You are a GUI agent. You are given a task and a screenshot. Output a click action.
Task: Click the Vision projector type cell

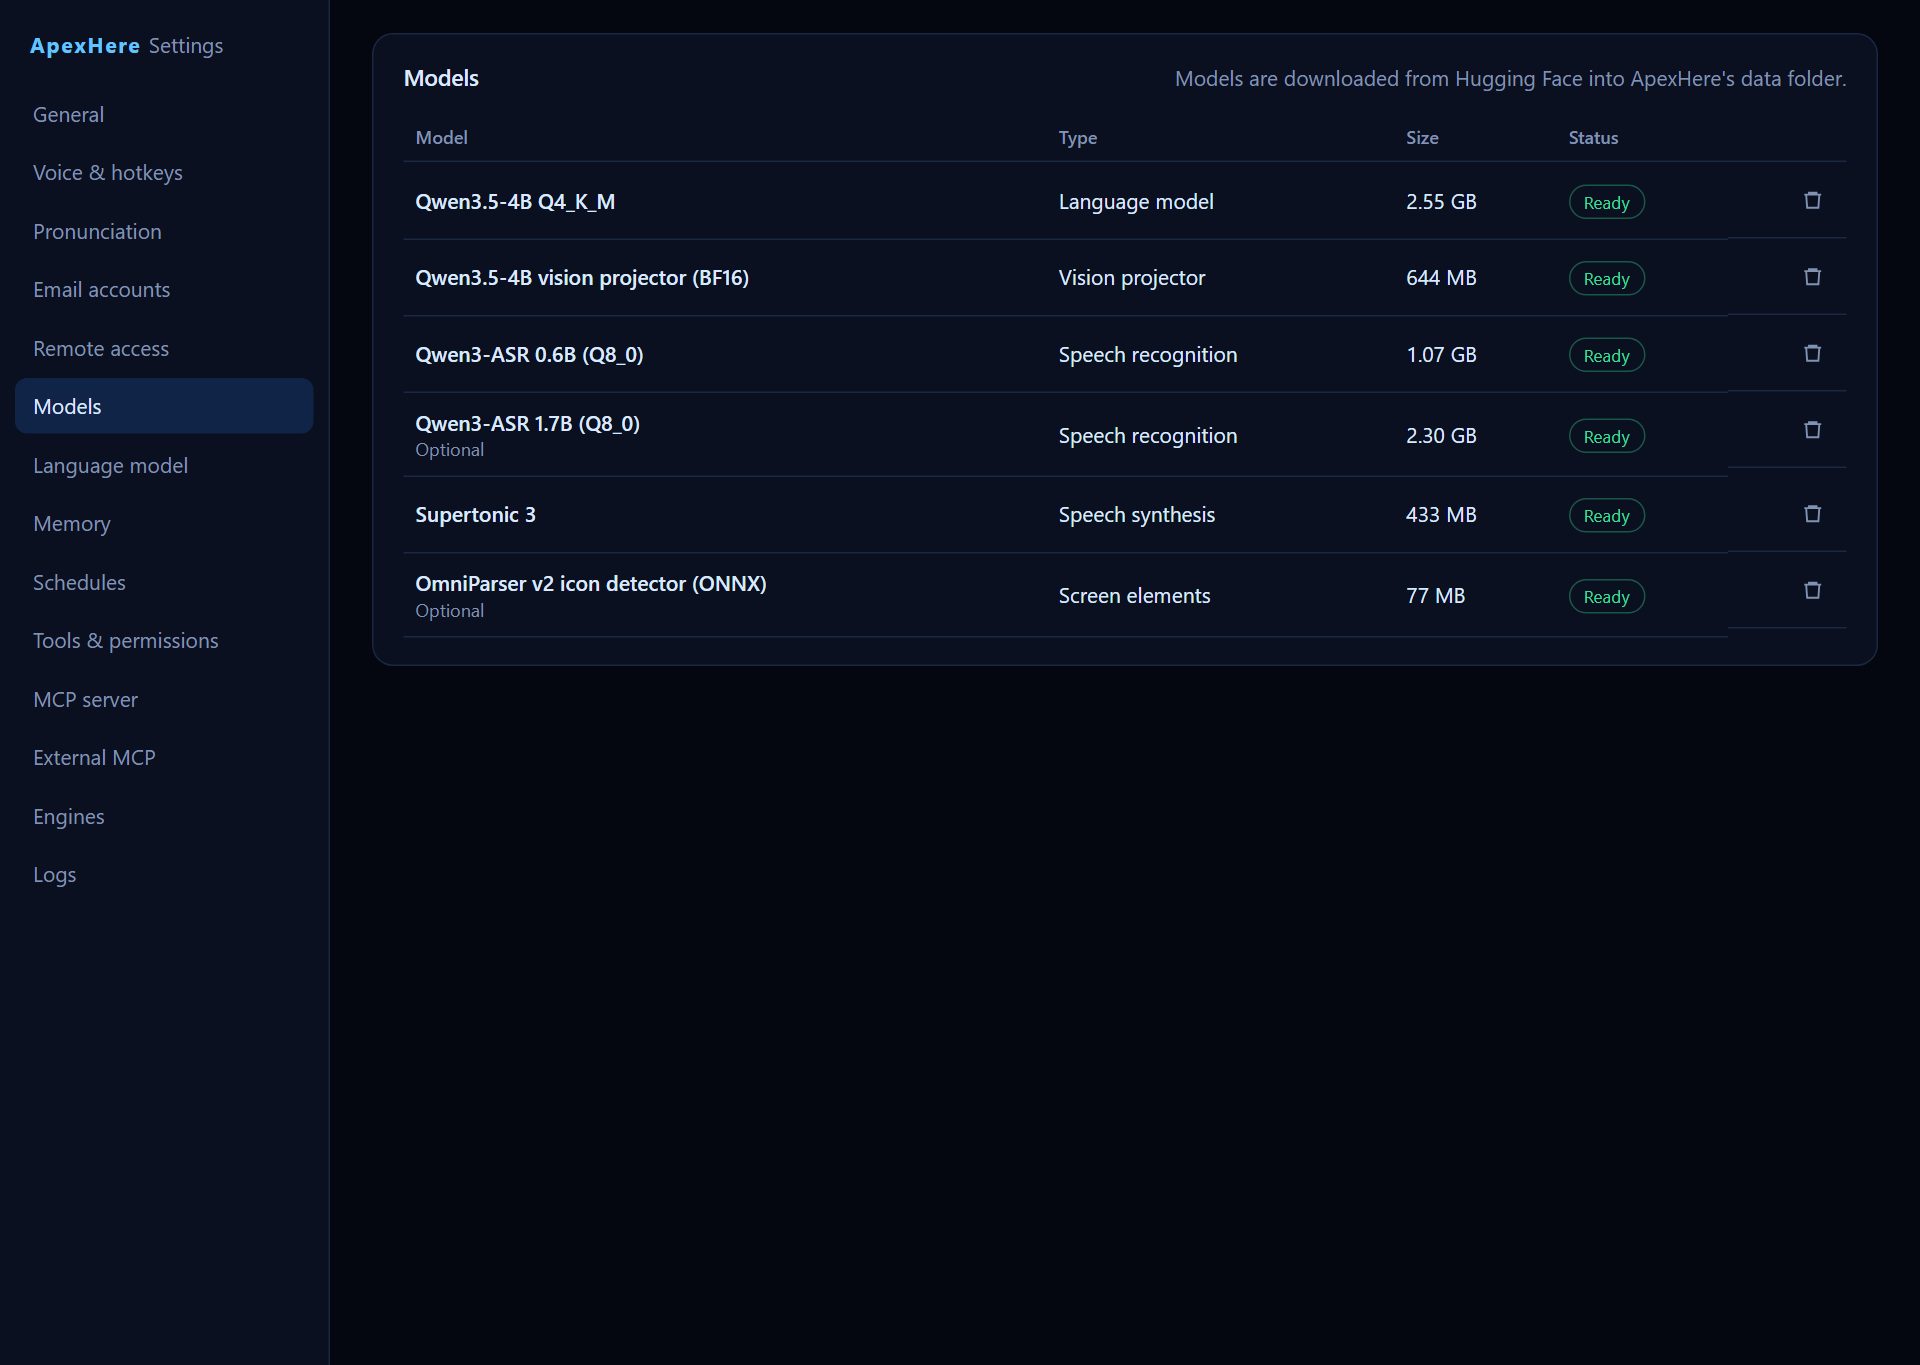click(x=1132, y=278)
